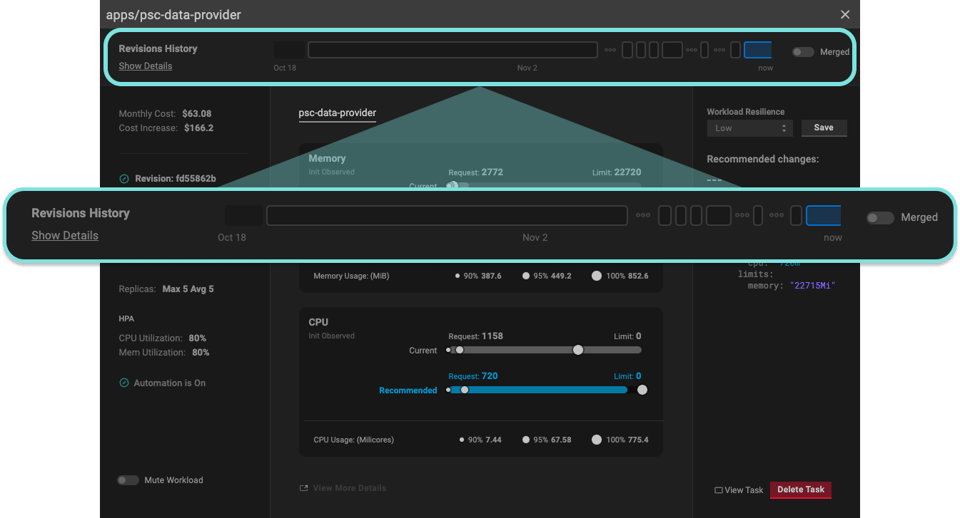Screen dimensions: 960x518
Task: Click the external-link icon before View More Details
Action: [x=304, y=488]
